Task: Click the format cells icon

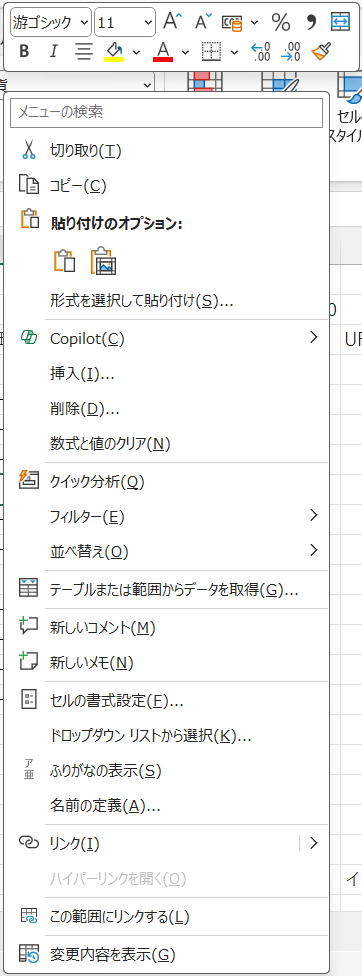Action: point(29,699)
